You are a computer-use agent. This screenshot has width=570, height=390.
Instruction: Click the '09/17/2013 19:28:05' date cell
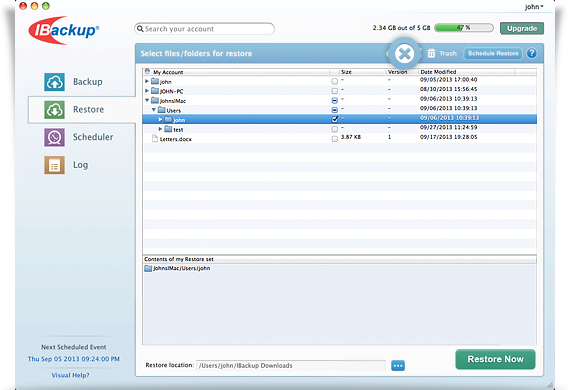(x=449, y=137)
